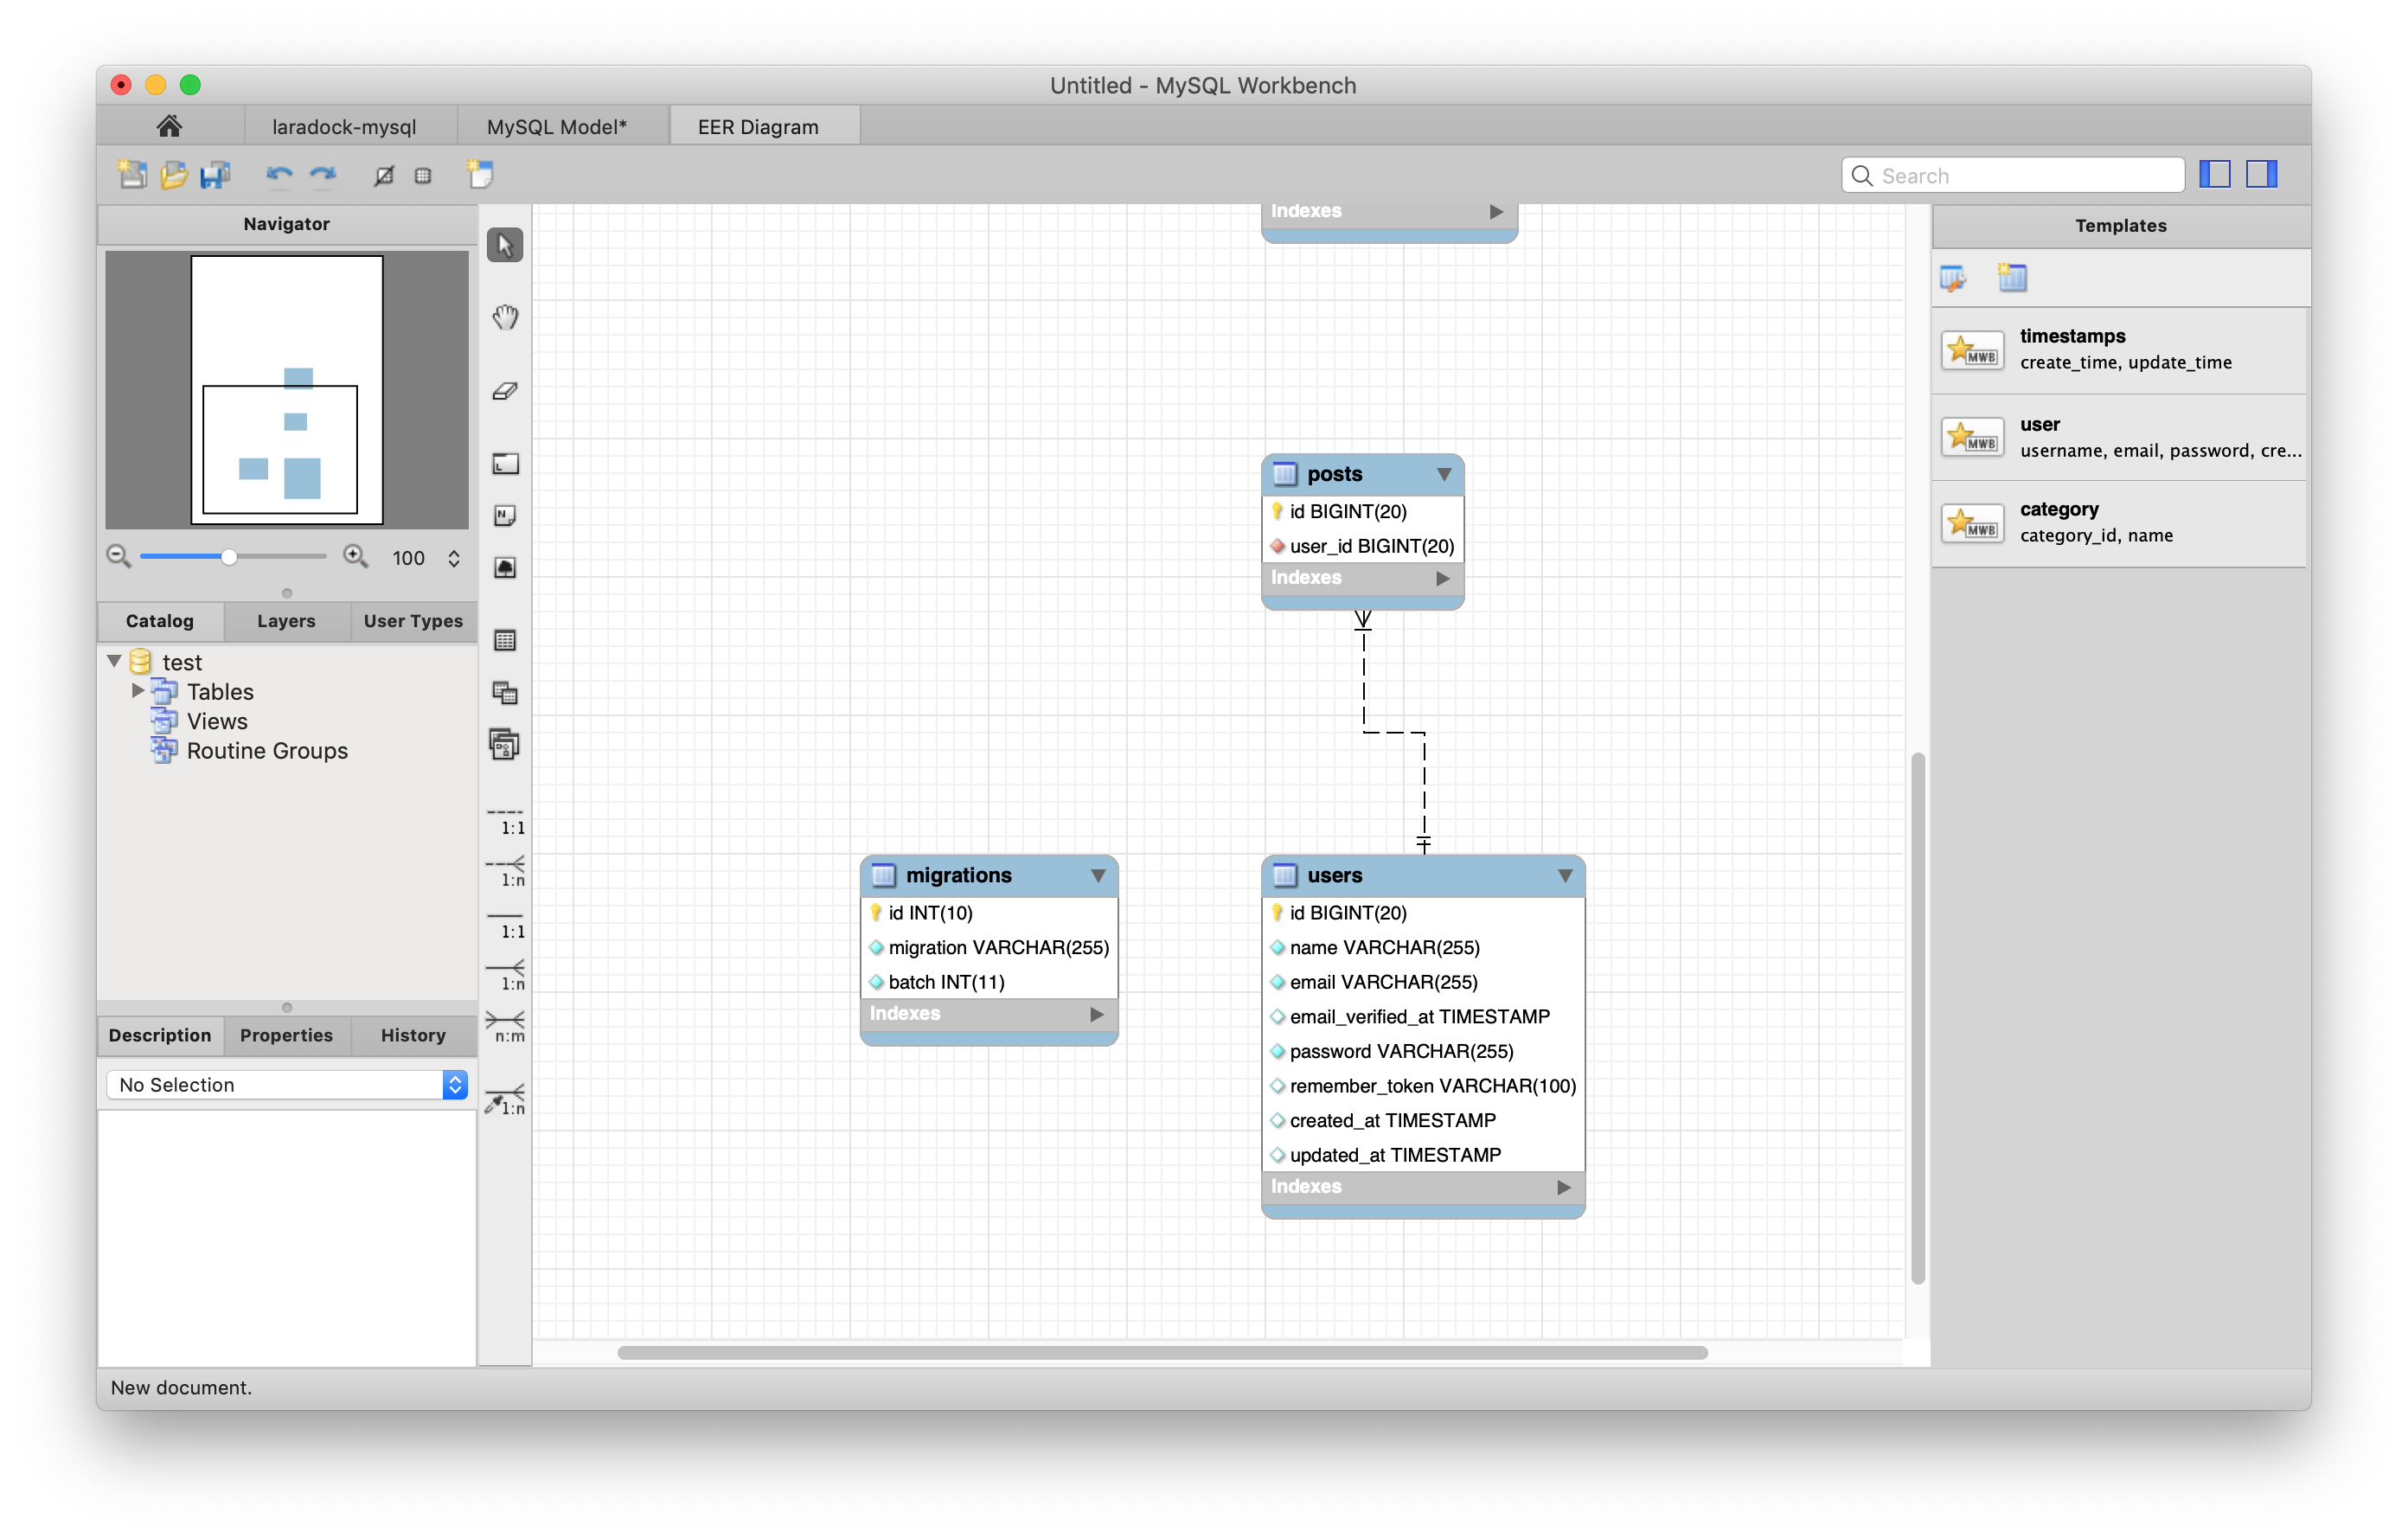The width and height of the screenshot is (2408, 1538).
Task: Zoom in with the magnifier plus icon
Action: [x=356, y=557]
